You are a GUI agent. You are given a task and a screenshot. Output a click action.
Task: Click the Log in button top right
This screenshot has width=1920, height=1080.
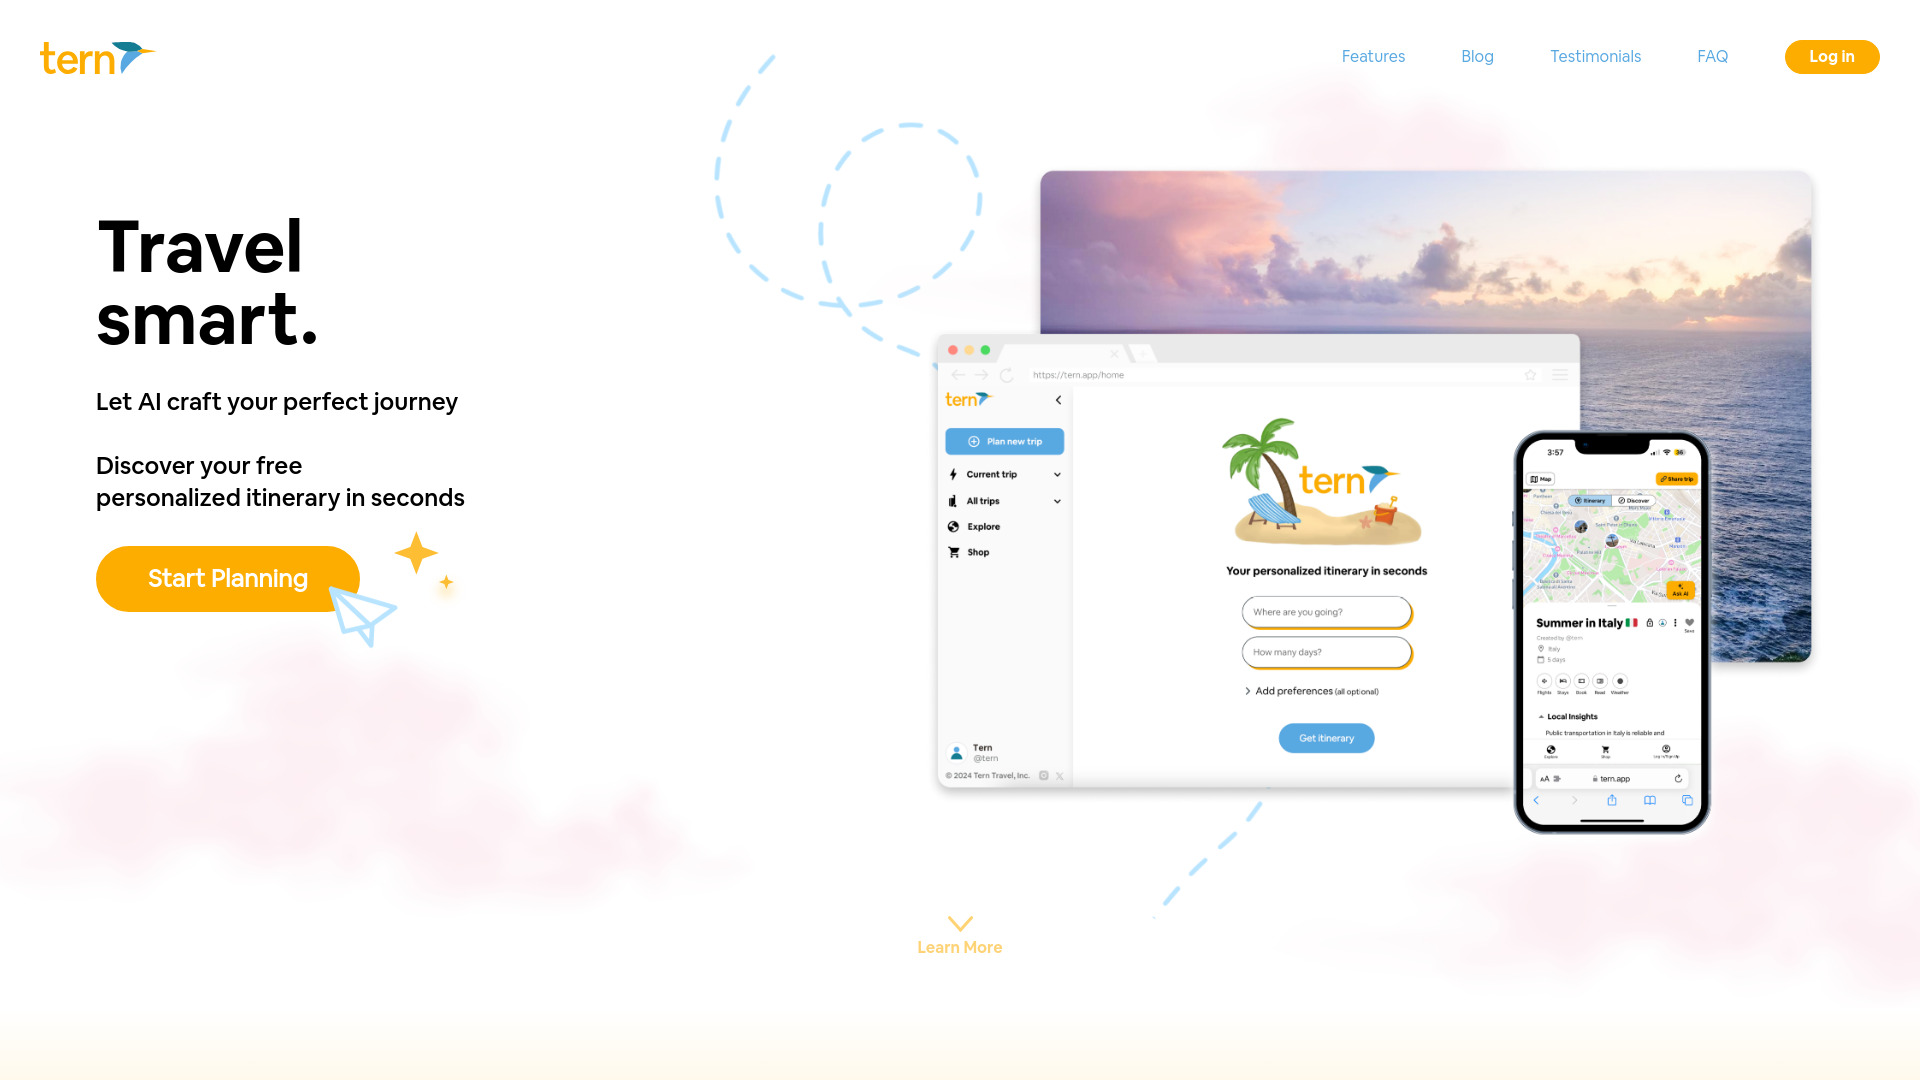(x=1832, y=57)
